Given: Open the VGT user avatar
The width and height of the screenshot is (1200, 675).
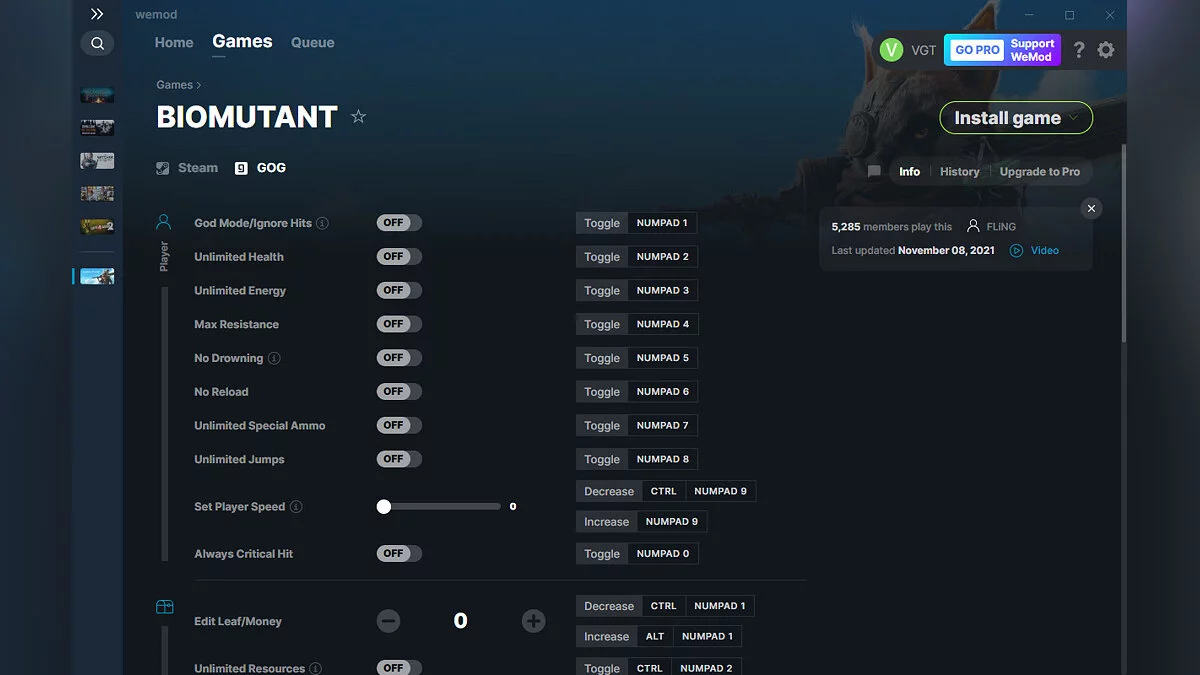Looking at the screenshot, I should 891,50.
